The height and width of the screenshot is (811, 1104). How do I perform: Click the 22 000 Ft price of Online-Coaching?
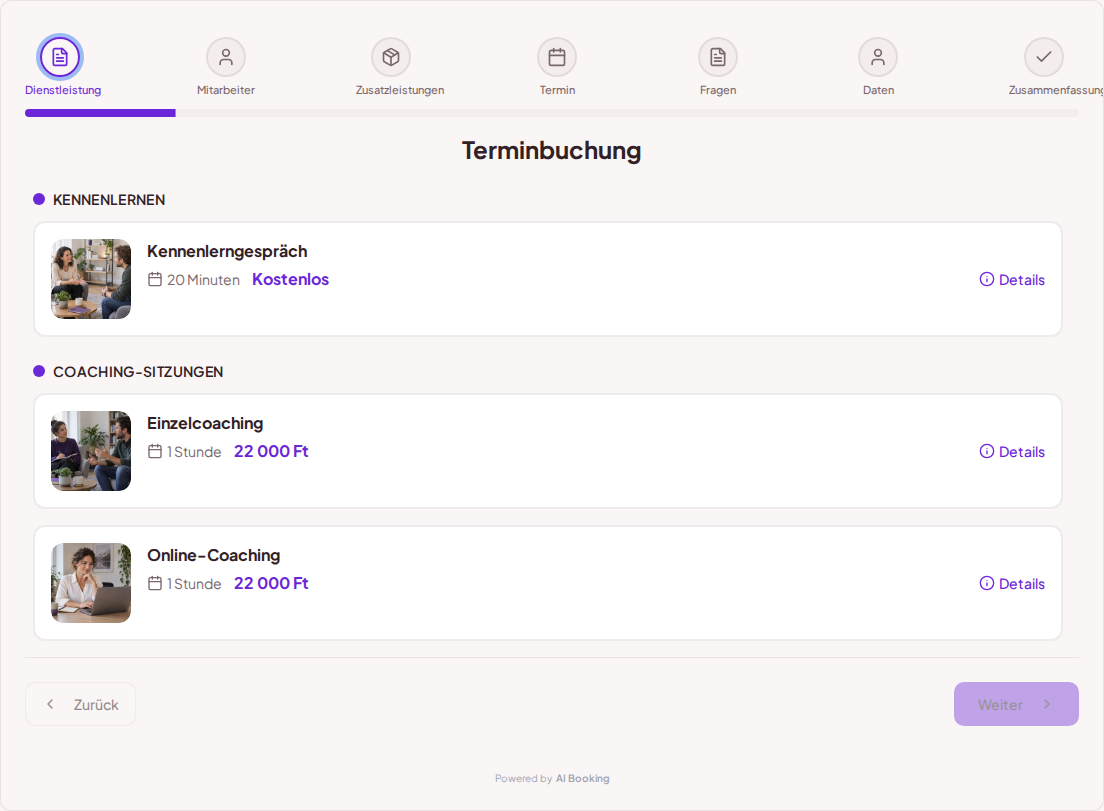point(271,583)
